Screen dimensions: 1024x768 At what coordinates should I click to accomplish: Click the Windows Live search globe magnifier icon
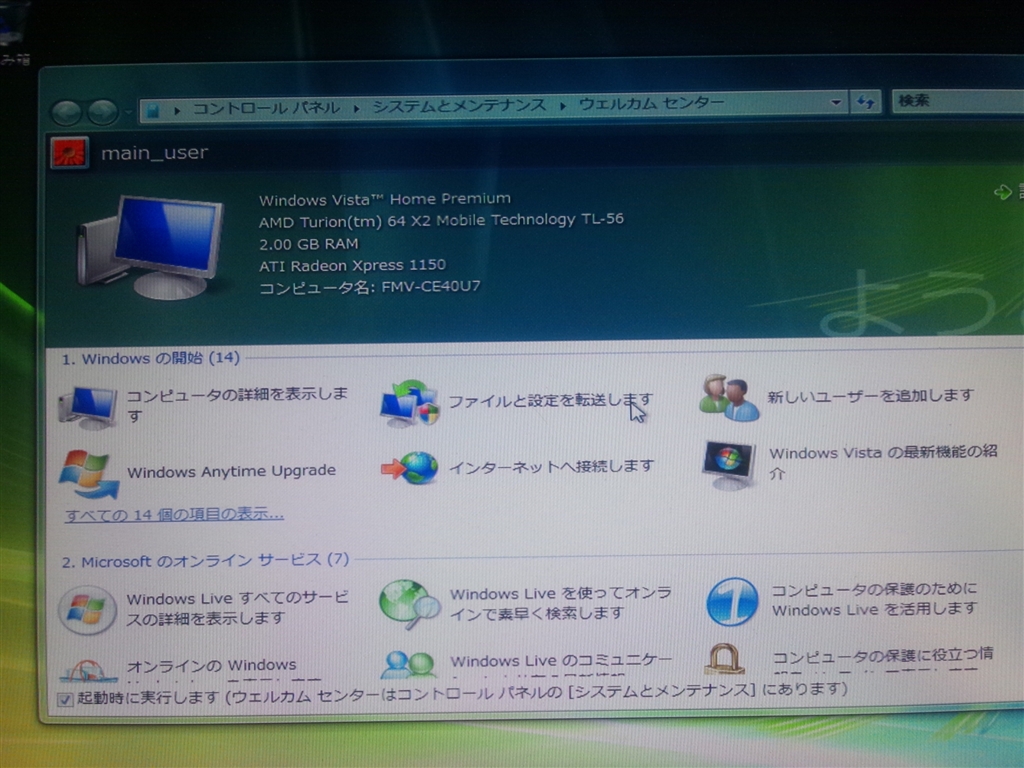(409, 605)
